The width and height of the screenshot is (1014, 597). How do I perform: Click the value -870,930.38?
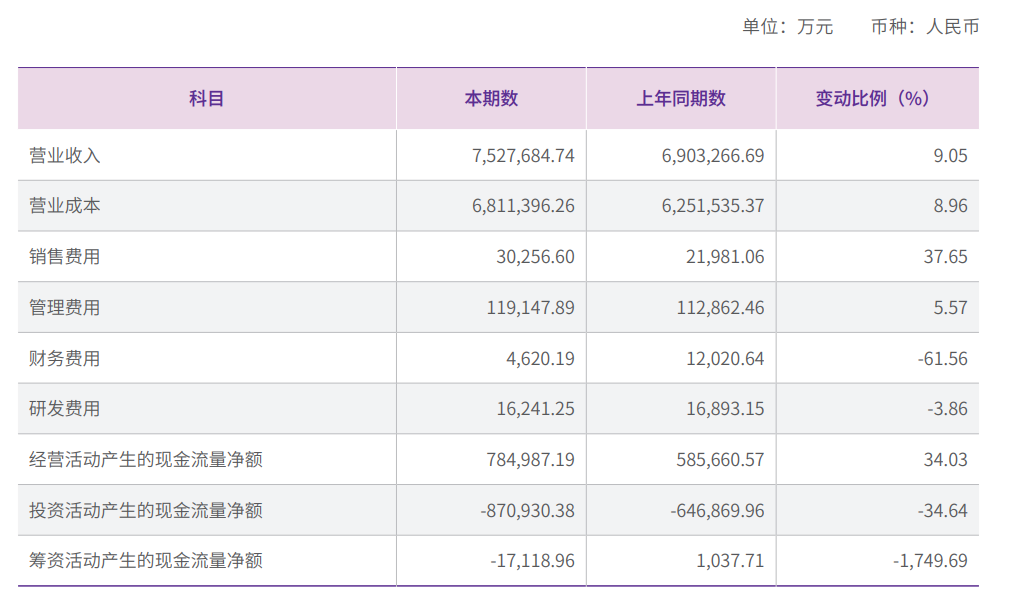coord(527,510)
